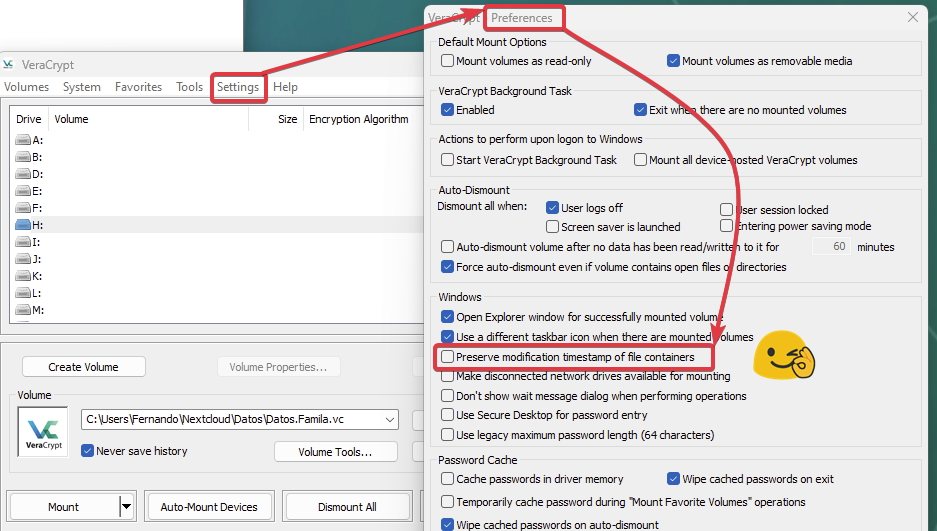Click the Encryption Algorithm column header
Viewport: 937px width, 531px height.
click(358, 119)
